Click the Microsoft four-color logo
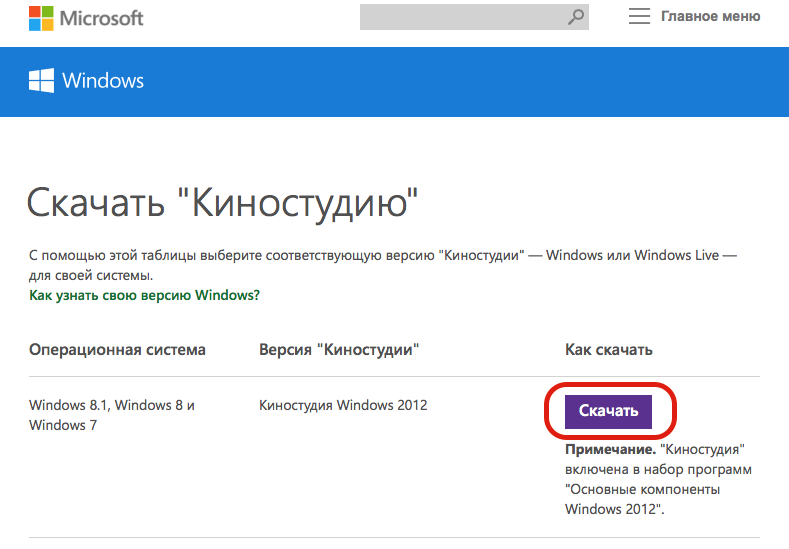The width and height of the screenshot is (789, 549). click(x=41, y=19)
